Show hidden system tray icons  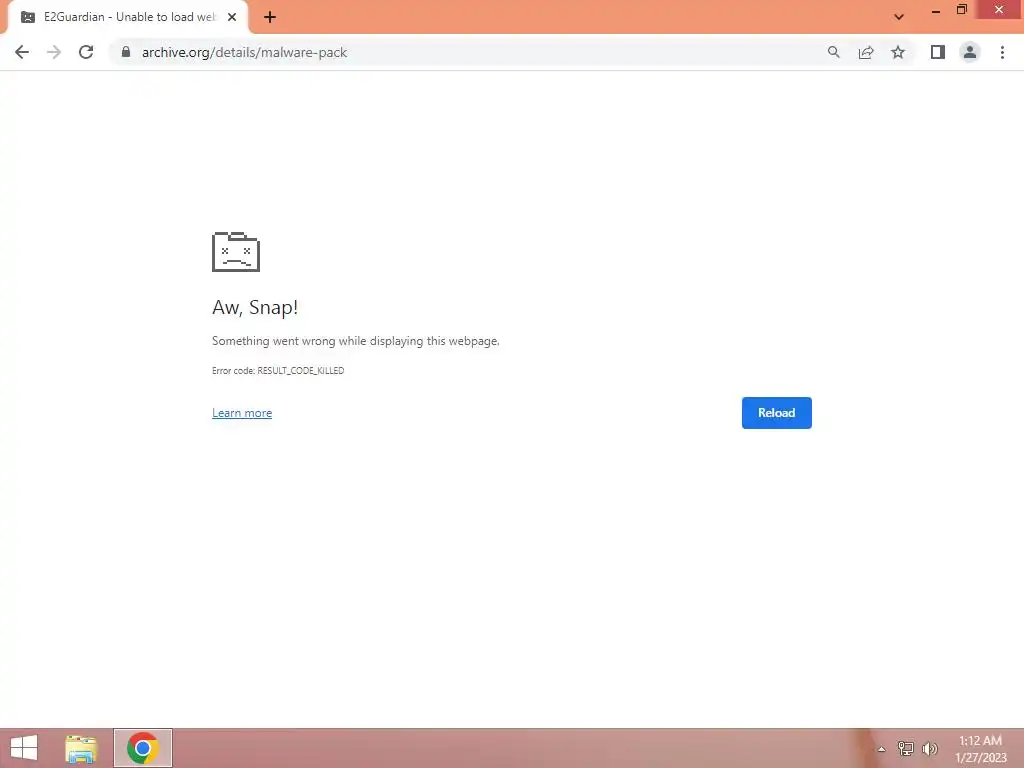point(881,748)
